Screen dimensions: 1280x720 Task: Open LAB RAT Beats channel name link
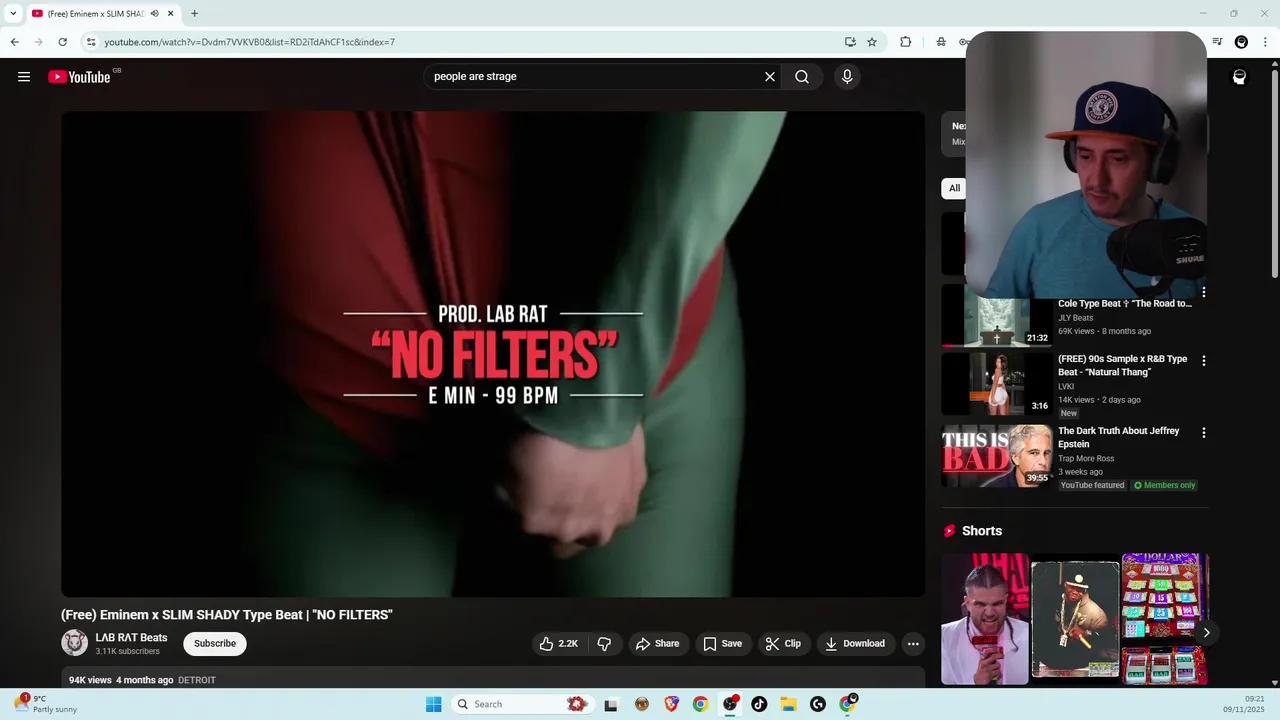click(131, 638)
